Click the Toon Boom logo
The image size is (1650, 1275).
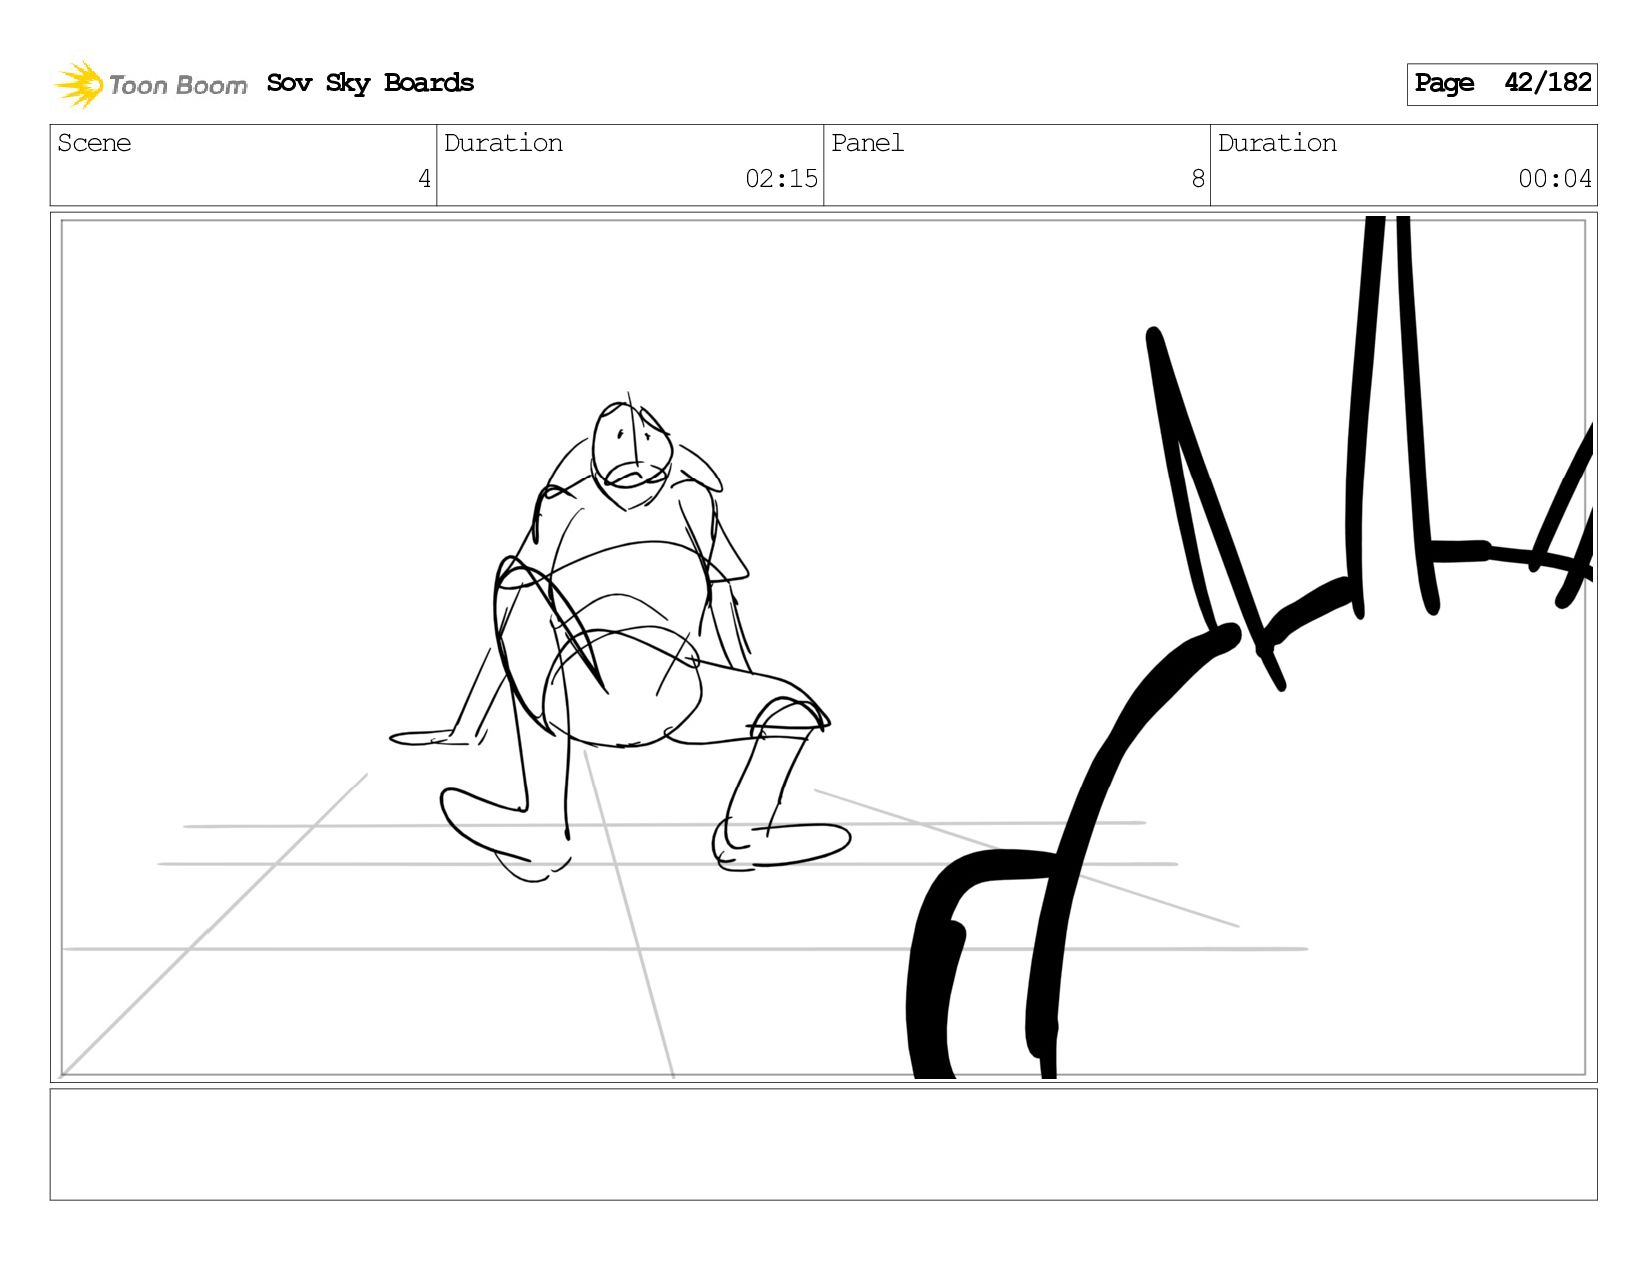point(150,84)
